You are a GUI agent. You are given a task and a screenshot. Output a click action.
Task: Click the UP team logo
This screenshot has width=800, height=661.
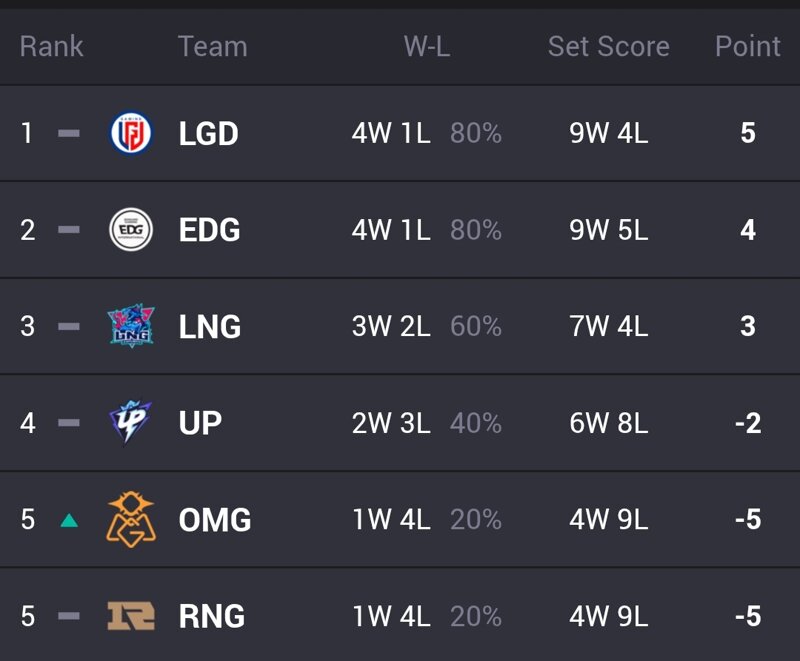click(131, 422)
